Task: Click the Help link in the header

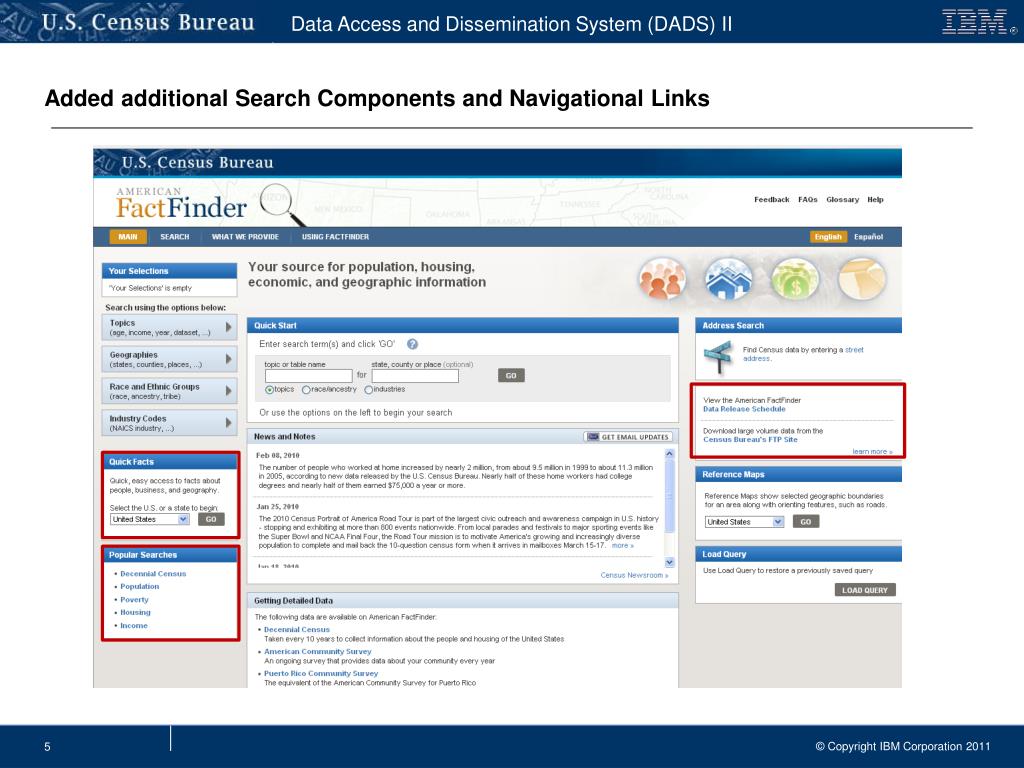Action: [875, 200]
